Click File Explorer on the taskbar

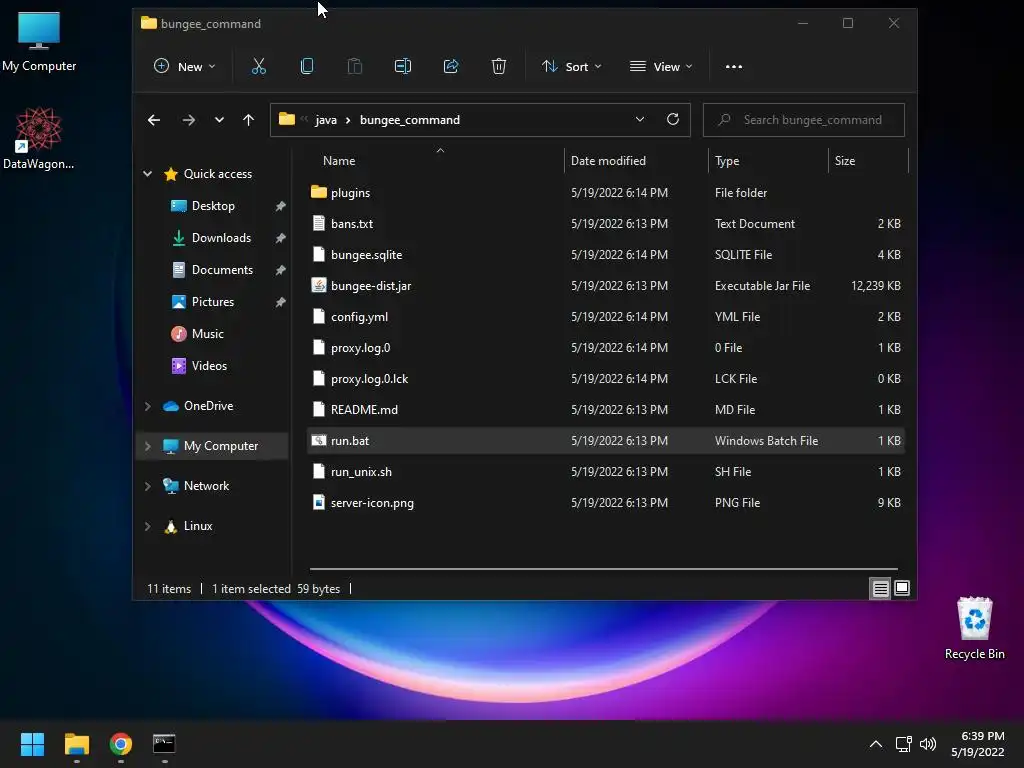(x=77, y=744)
